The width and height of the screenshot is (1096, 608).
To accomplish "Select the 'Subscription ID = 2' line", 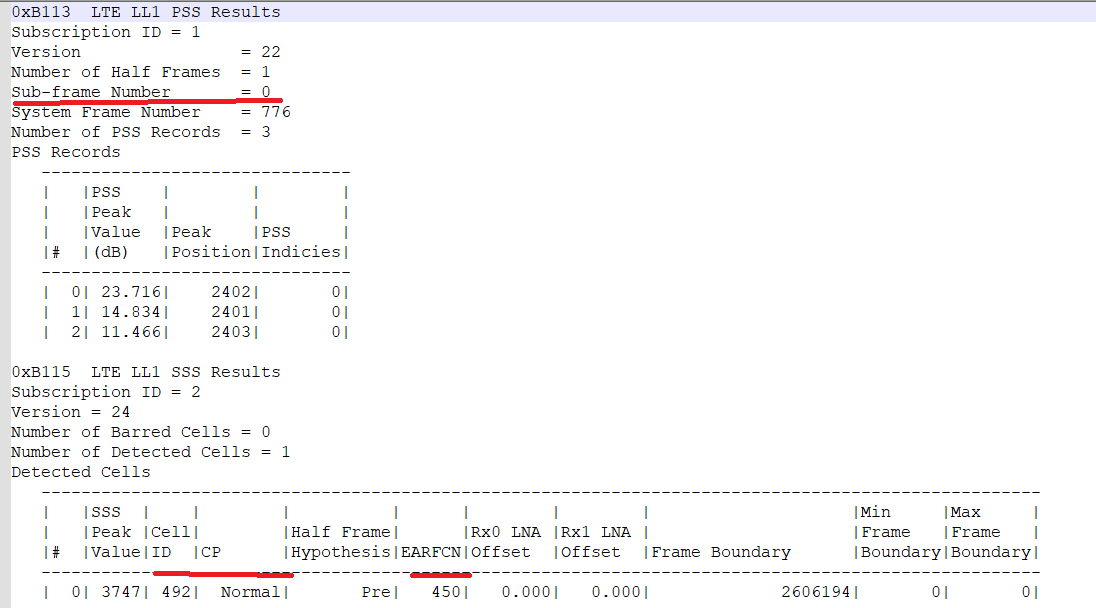I will point(106,392).
